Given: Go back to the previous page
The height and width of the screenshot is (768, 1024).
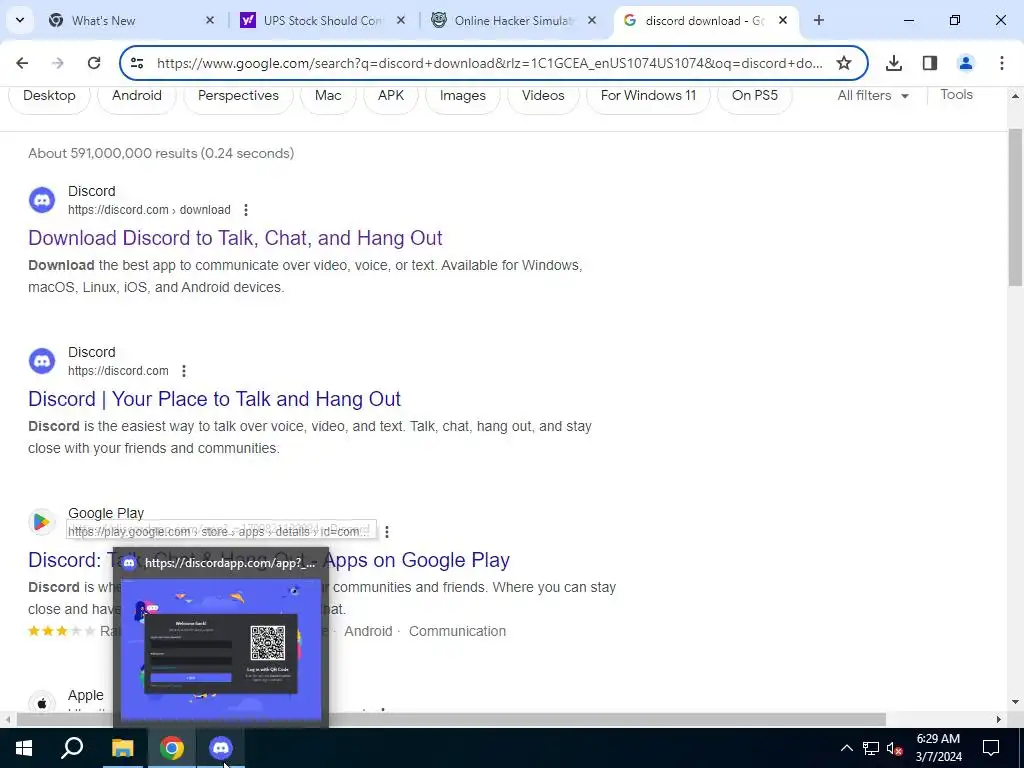Looking at the screenshot, I should 22,63.
